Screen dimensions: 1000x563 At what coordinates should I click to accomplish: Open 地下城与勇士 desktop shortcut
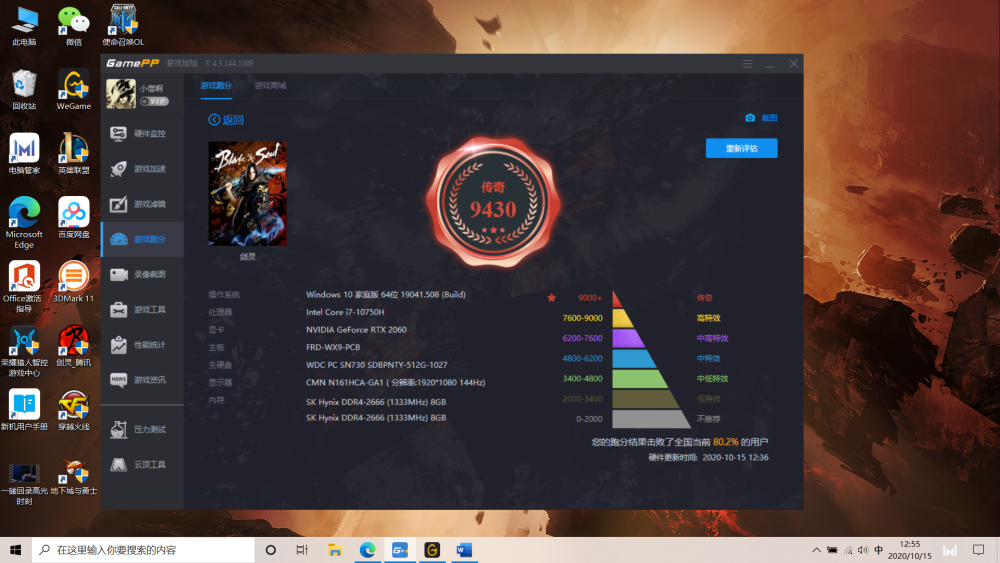tap(73, 478)
